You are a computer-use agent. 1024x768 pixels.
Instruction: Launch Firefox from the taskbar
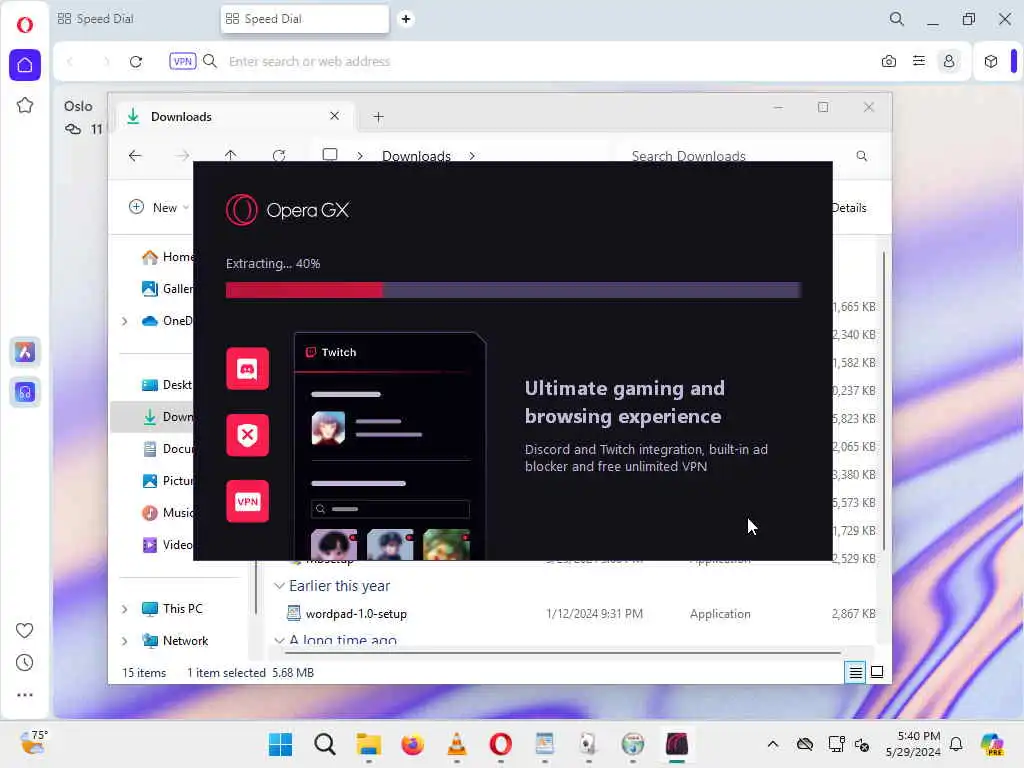tap(412, 744)
